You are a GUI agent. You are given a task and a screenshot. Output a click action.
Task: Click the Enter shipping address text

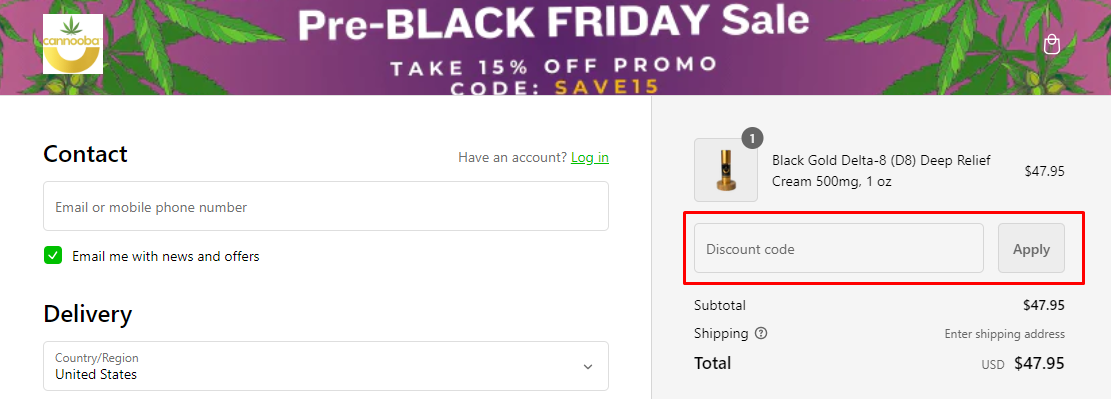1004,334
